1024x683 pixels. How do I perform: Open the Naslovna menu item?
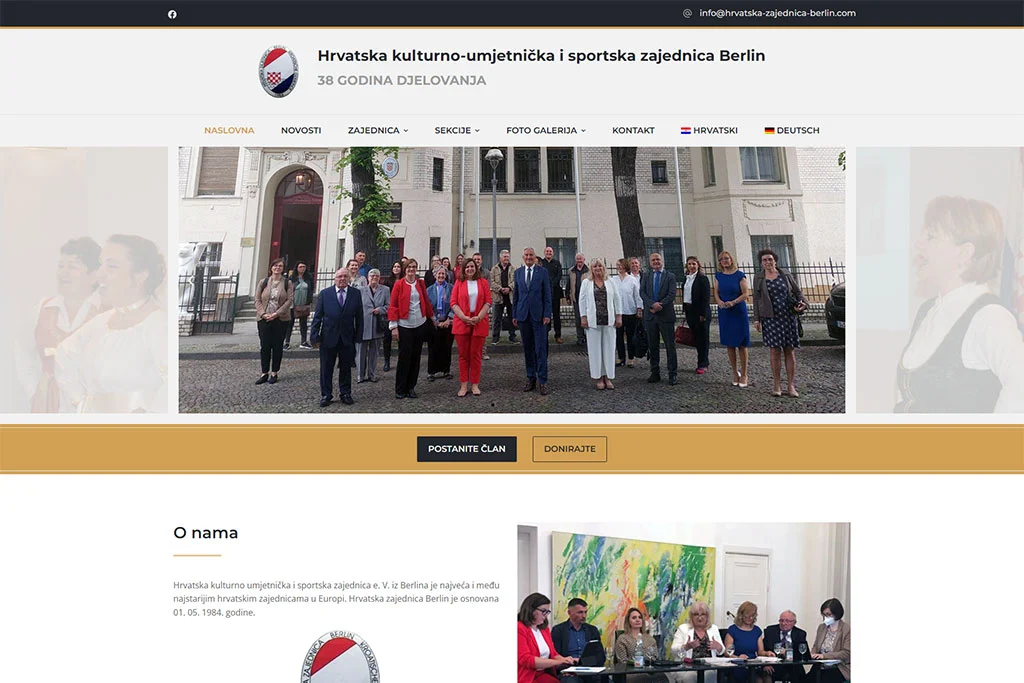point(229,131)
